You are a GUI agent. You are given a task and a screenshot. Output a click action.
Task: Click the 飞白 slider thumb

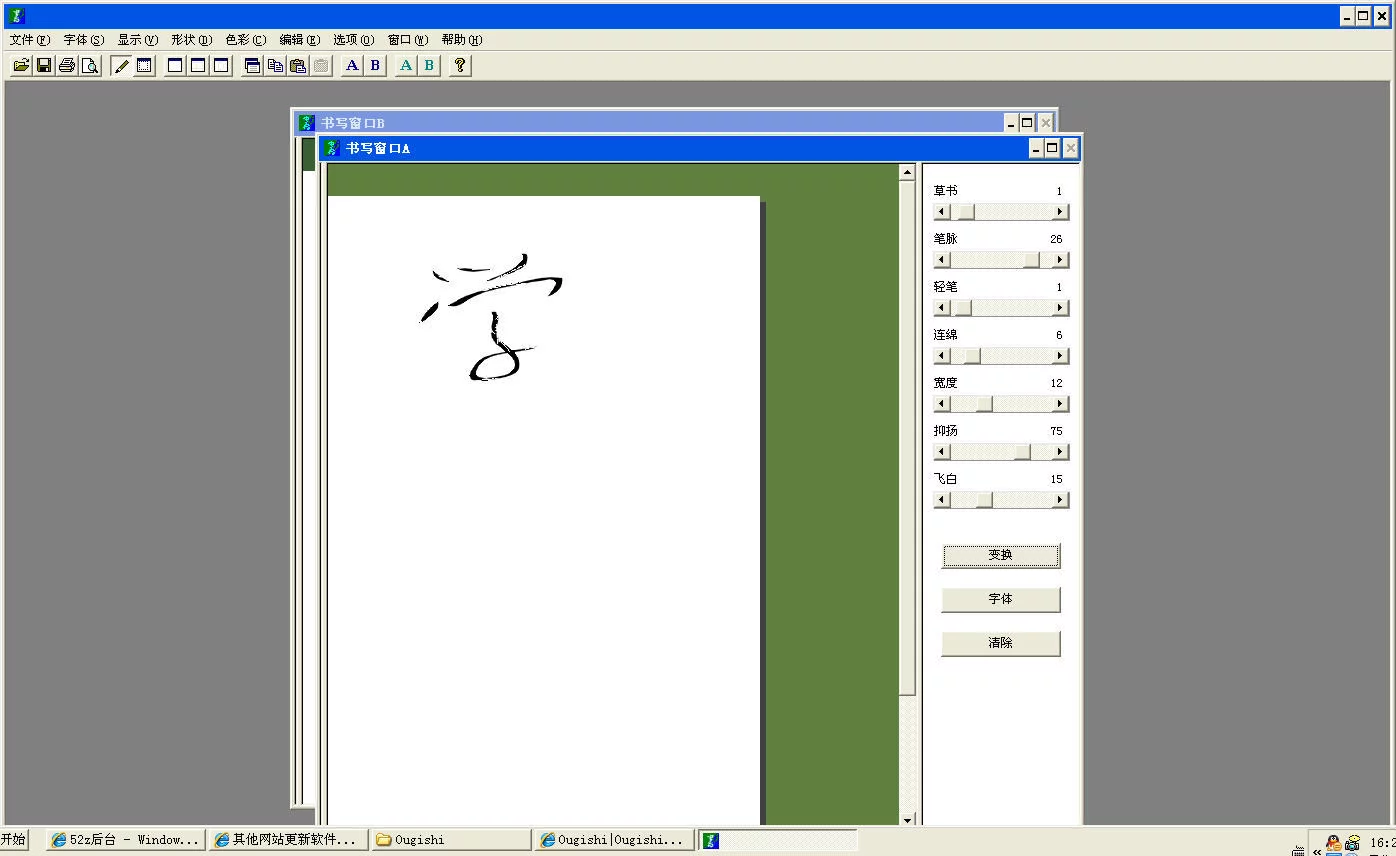(x=984, y=500)
